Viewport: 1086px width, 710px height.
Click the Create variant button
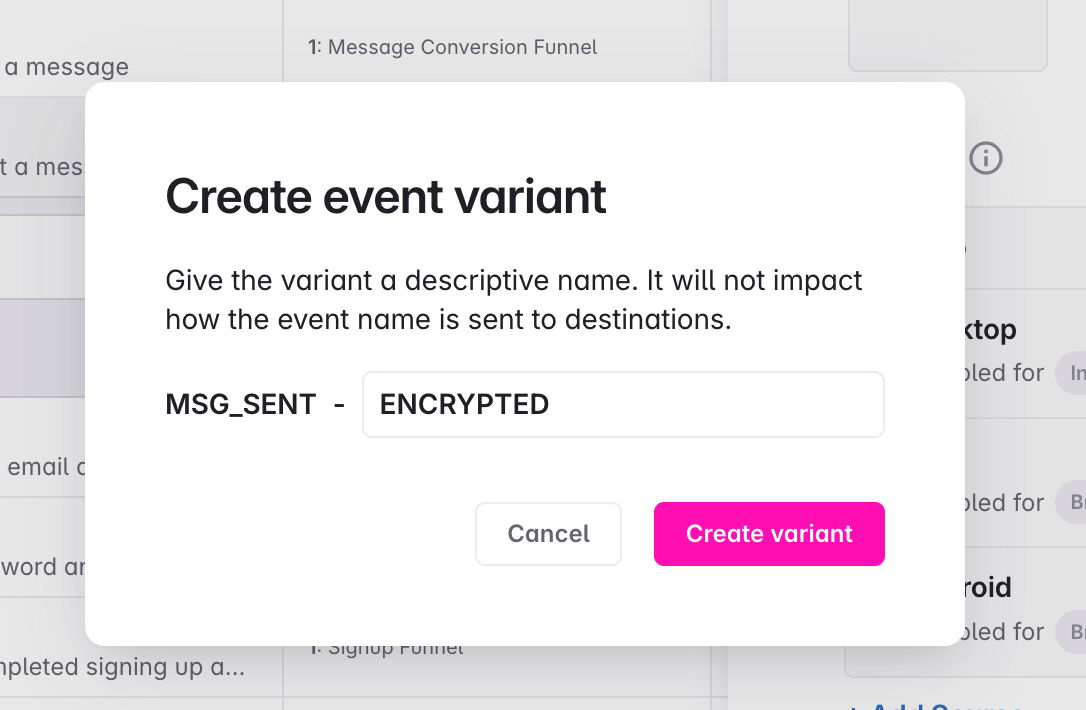(x=769, y=534)
